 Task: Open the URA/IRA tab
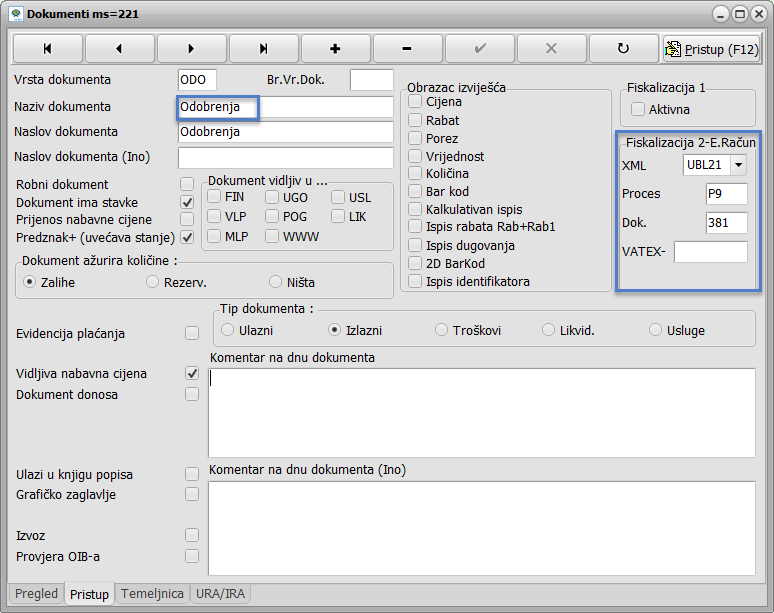221,594
